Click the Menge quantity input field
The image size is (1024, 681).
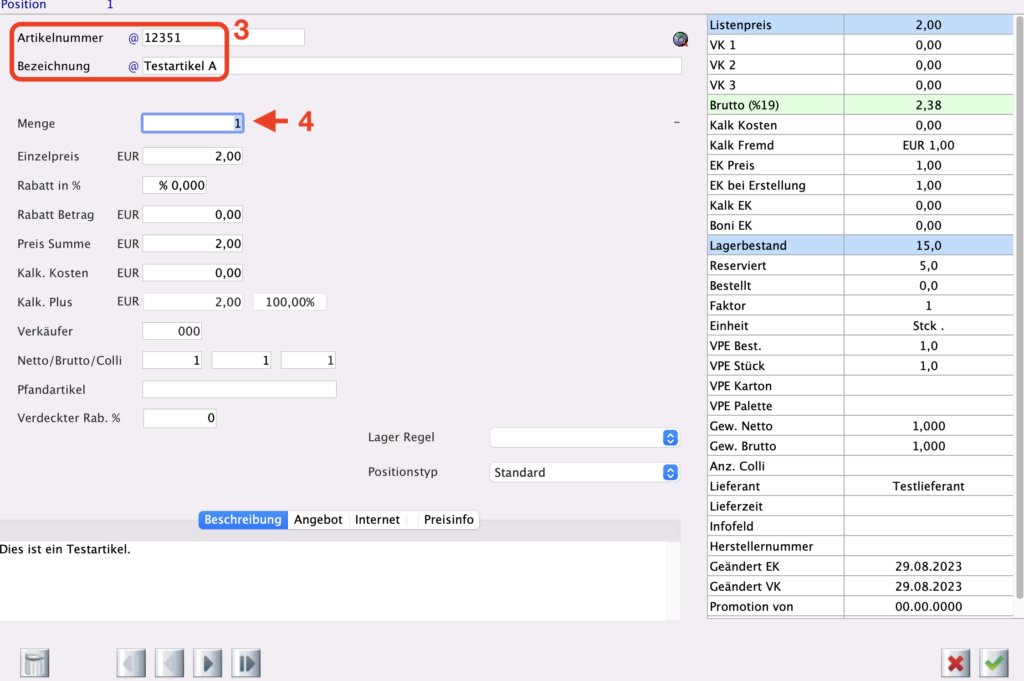pos(192,123)
